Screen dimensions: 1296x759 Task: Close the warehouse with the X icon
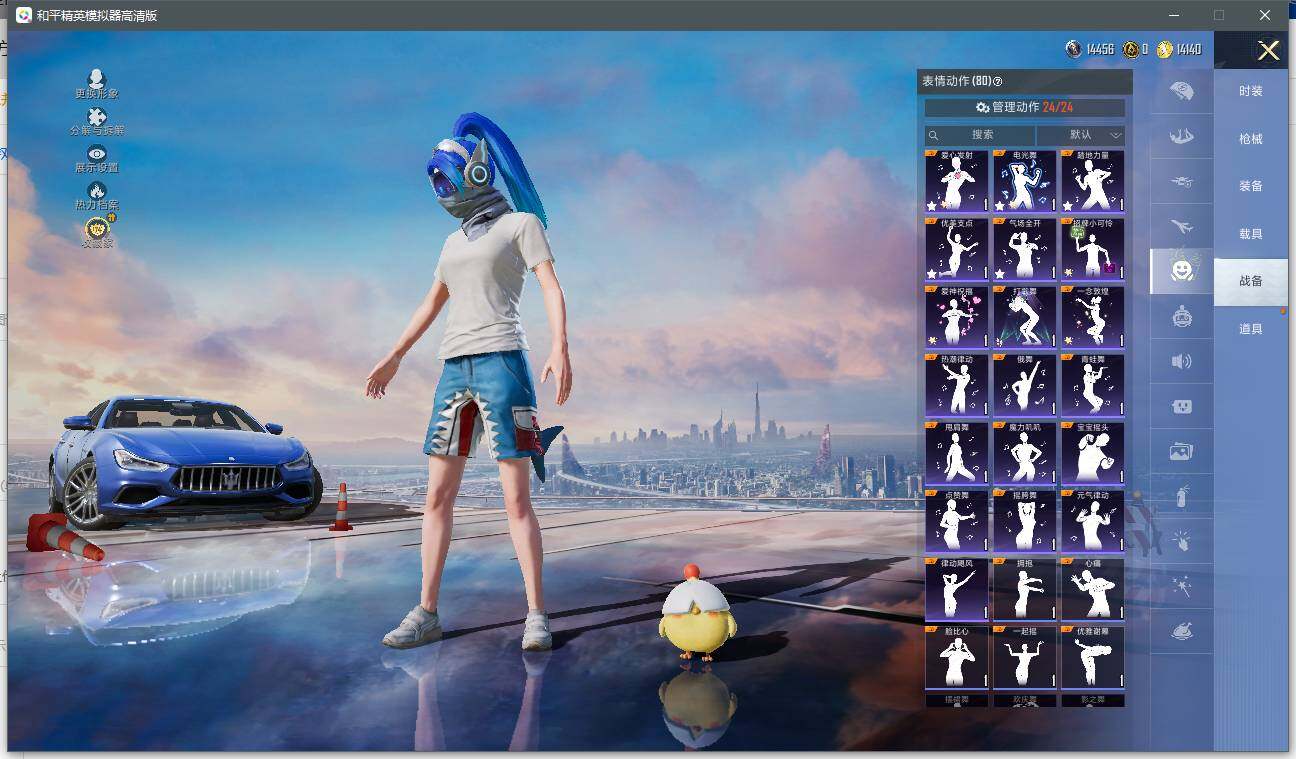(x=1268, y=51)
